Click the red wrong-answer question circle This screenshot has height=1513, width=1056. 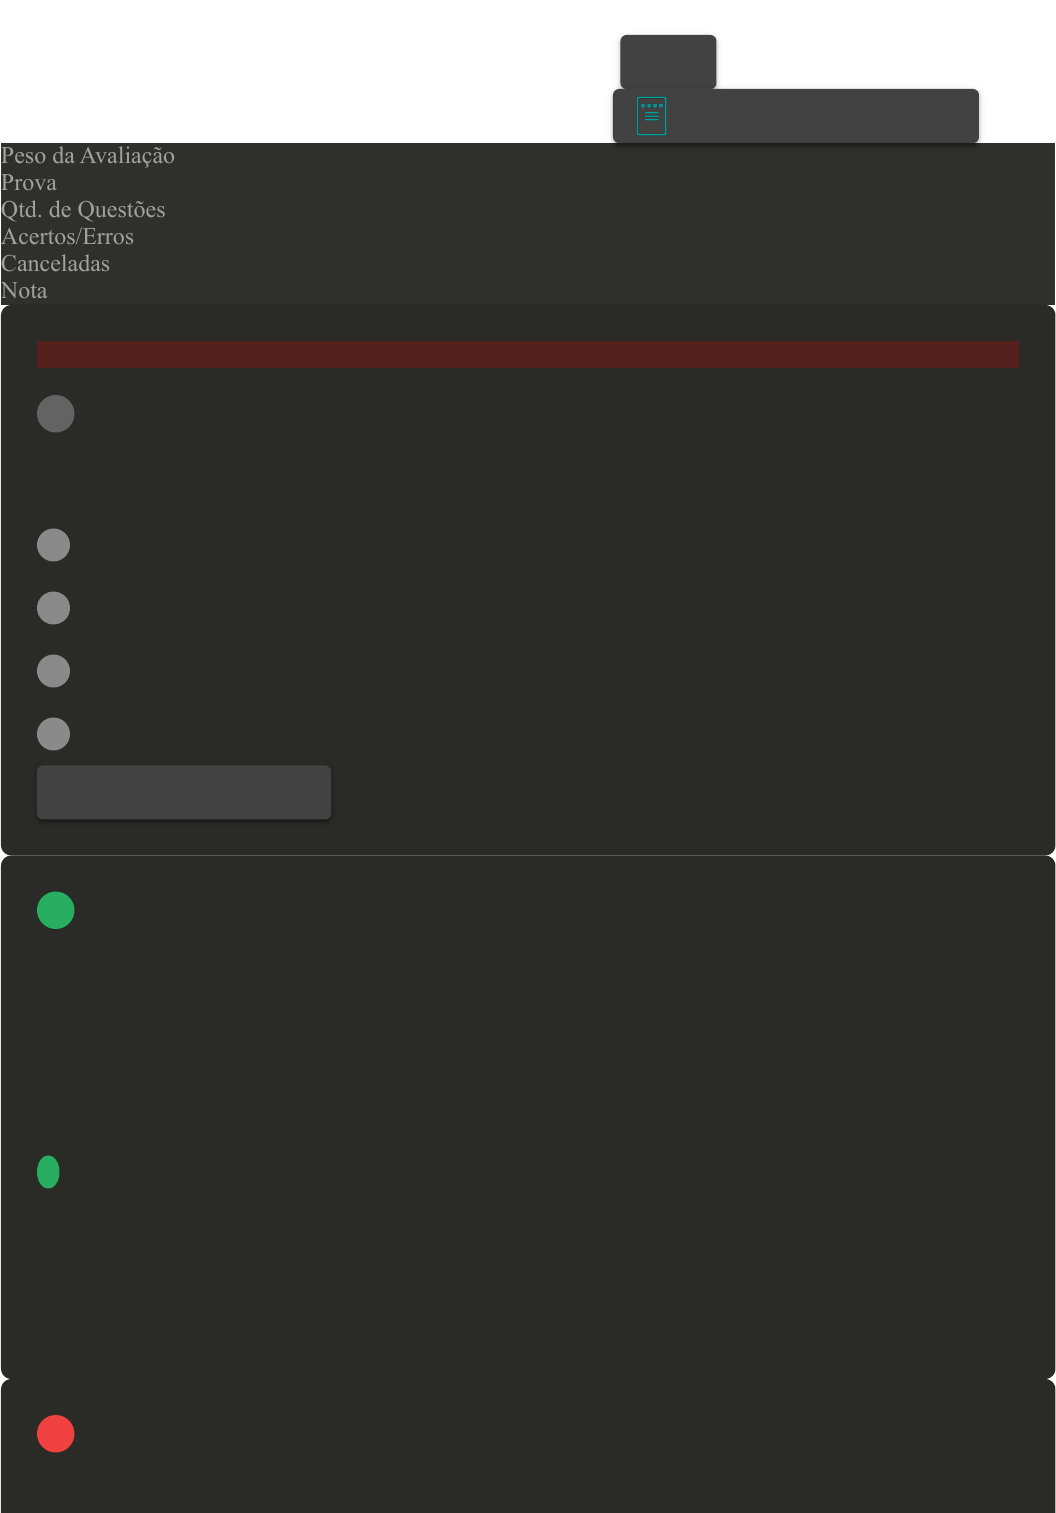click(56, 1434)
